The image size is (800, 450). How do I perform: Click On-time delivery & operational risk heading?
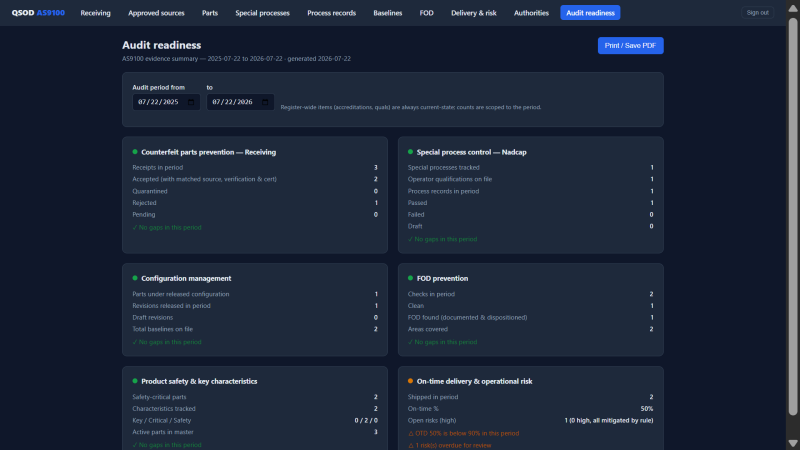(x=474, y=381)
